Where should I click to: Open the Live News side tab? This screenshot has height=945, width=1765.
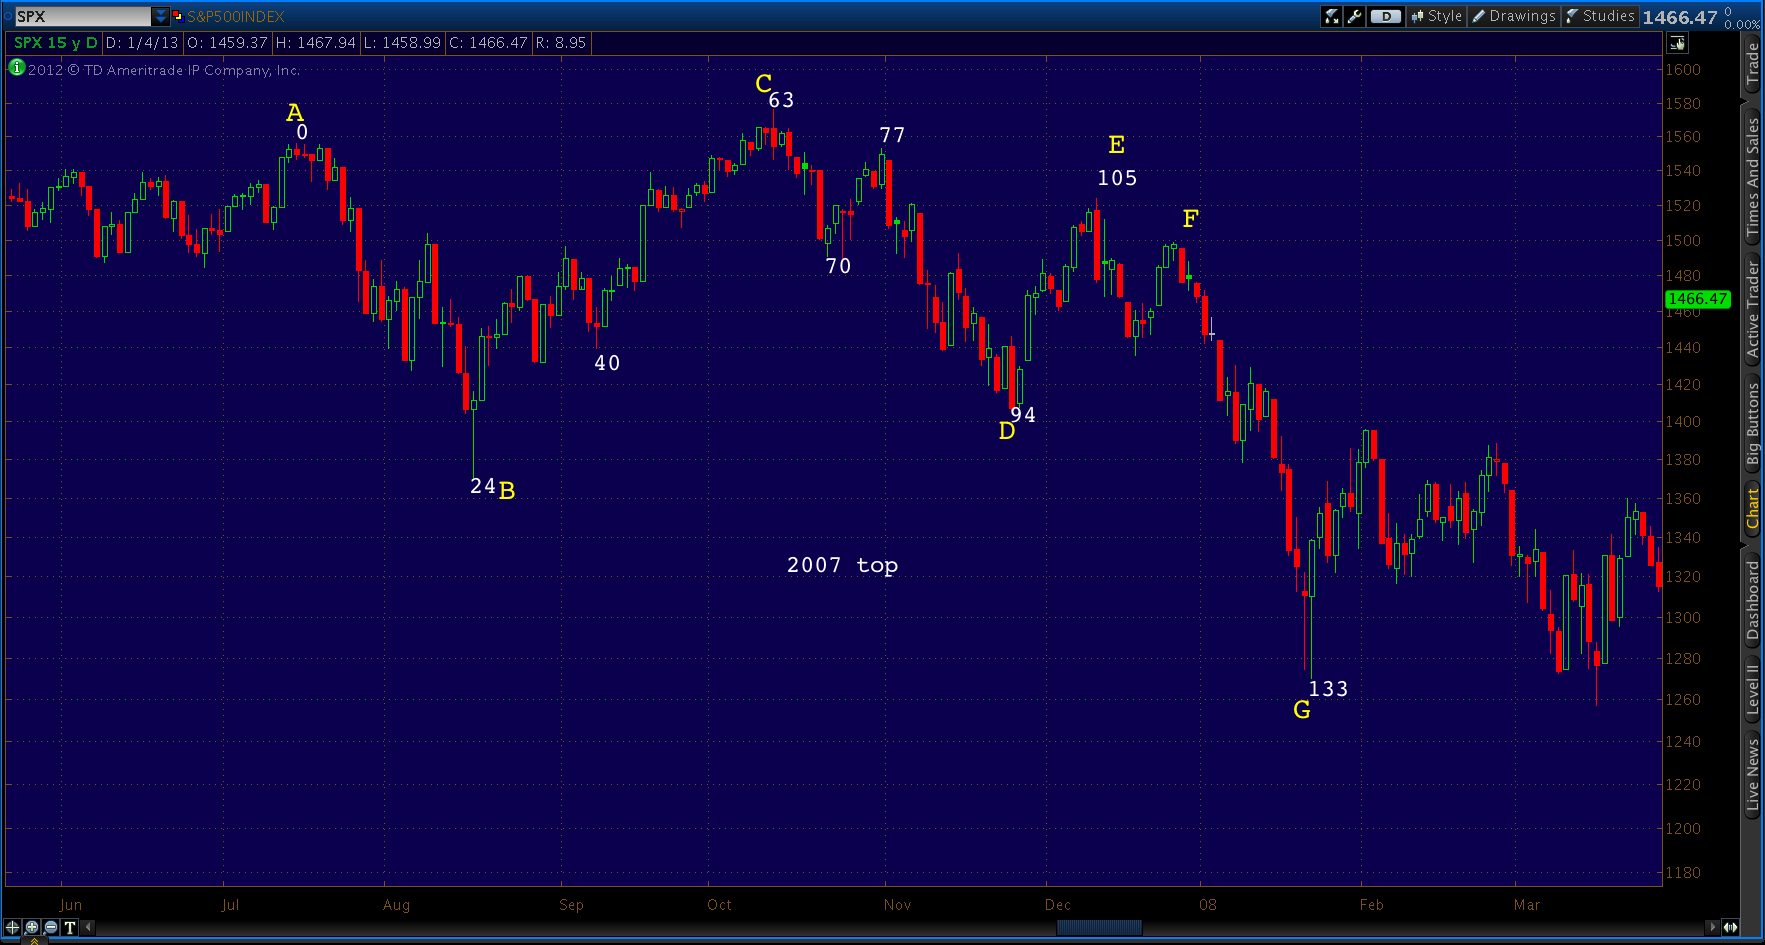pyautogui.click(x=1752, y=775)
